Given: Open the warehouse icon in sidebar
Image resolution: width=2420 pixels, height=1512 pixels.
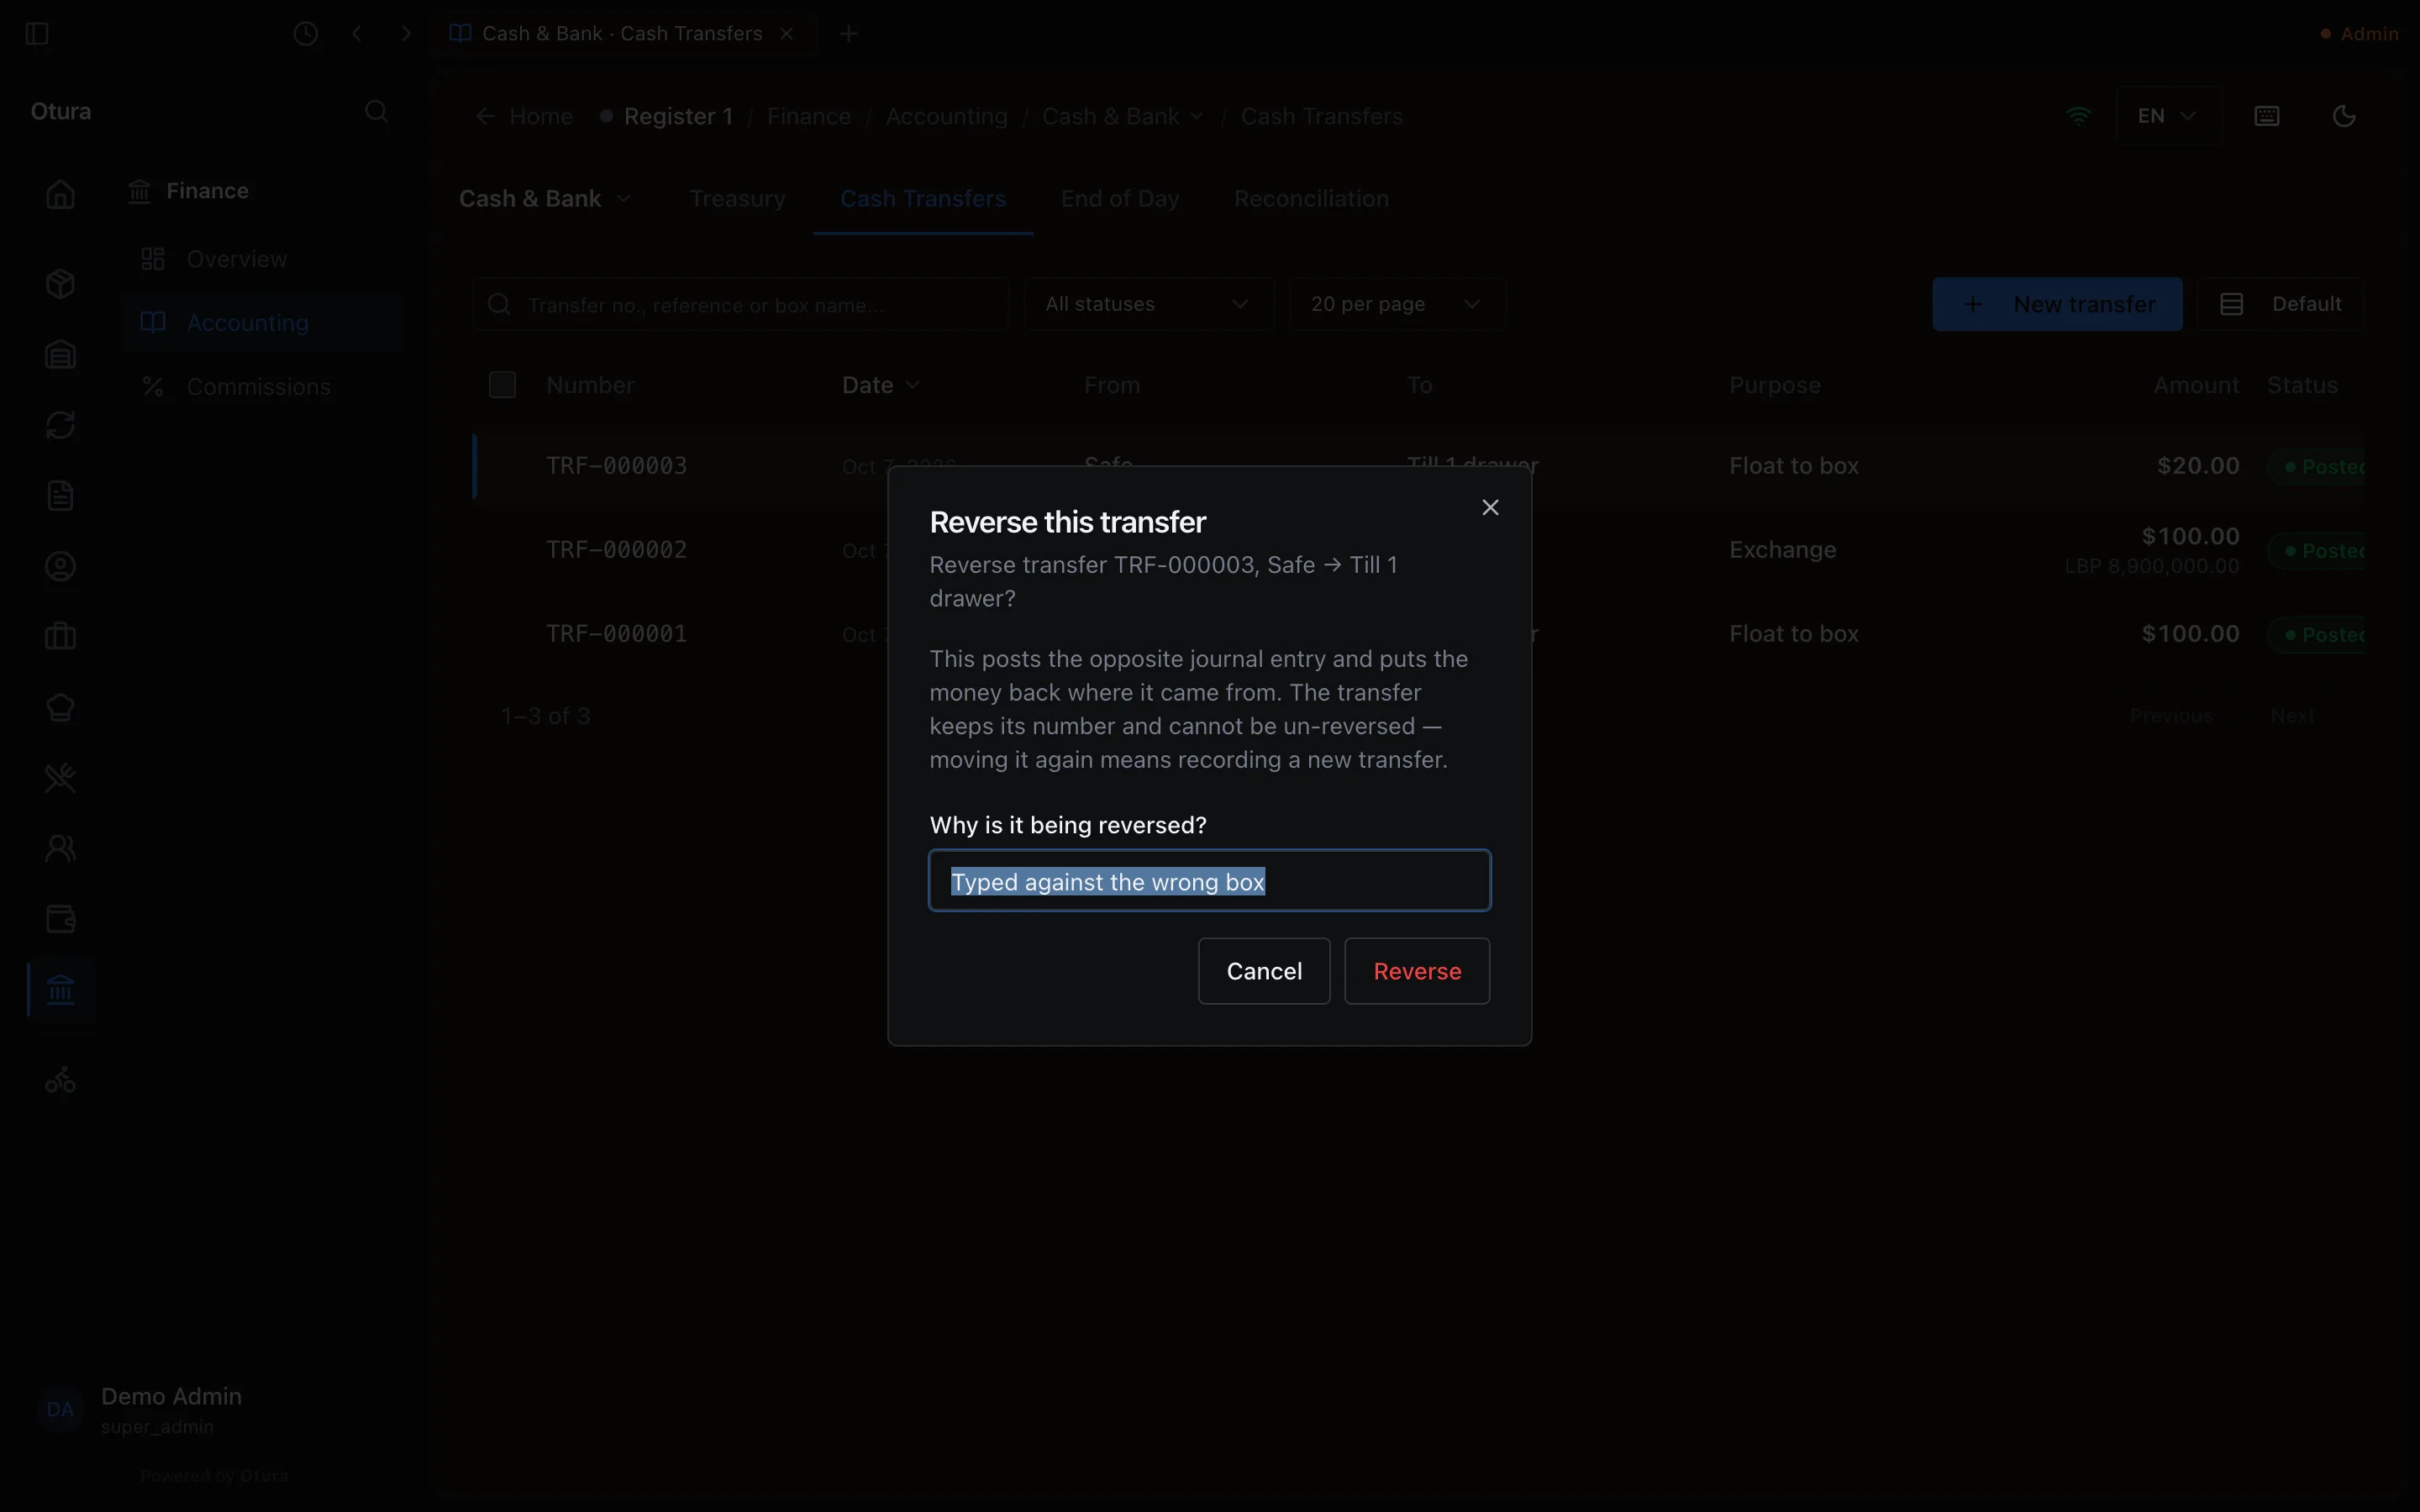Looking at the screenshot, I should (61, 355).
